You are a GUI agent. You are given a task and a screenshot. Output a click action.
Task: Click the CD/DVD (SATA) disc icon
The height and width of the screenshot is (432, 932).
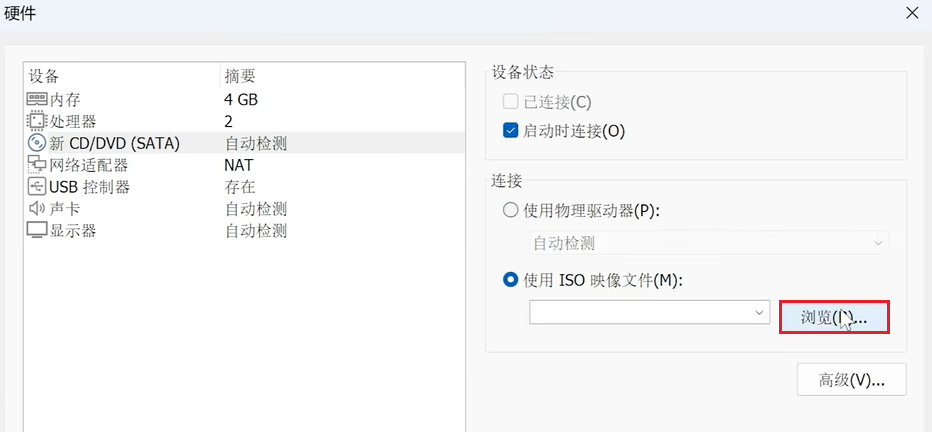37,143
